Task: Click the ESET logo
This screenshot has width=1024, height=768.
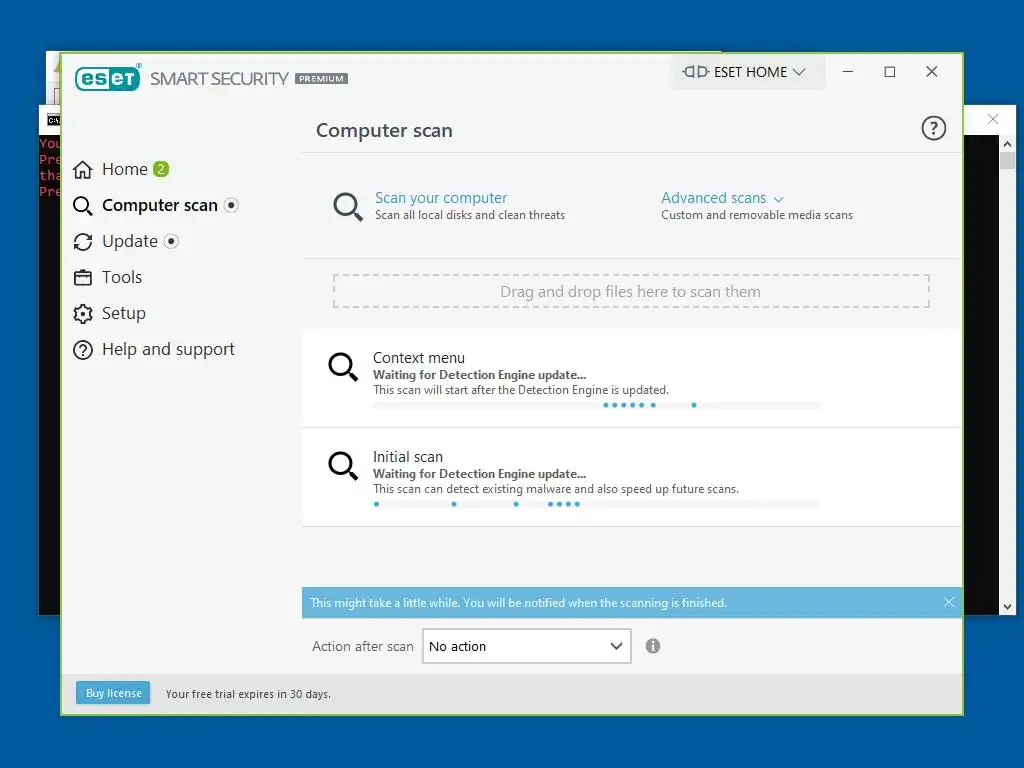Action: point(108,78)
